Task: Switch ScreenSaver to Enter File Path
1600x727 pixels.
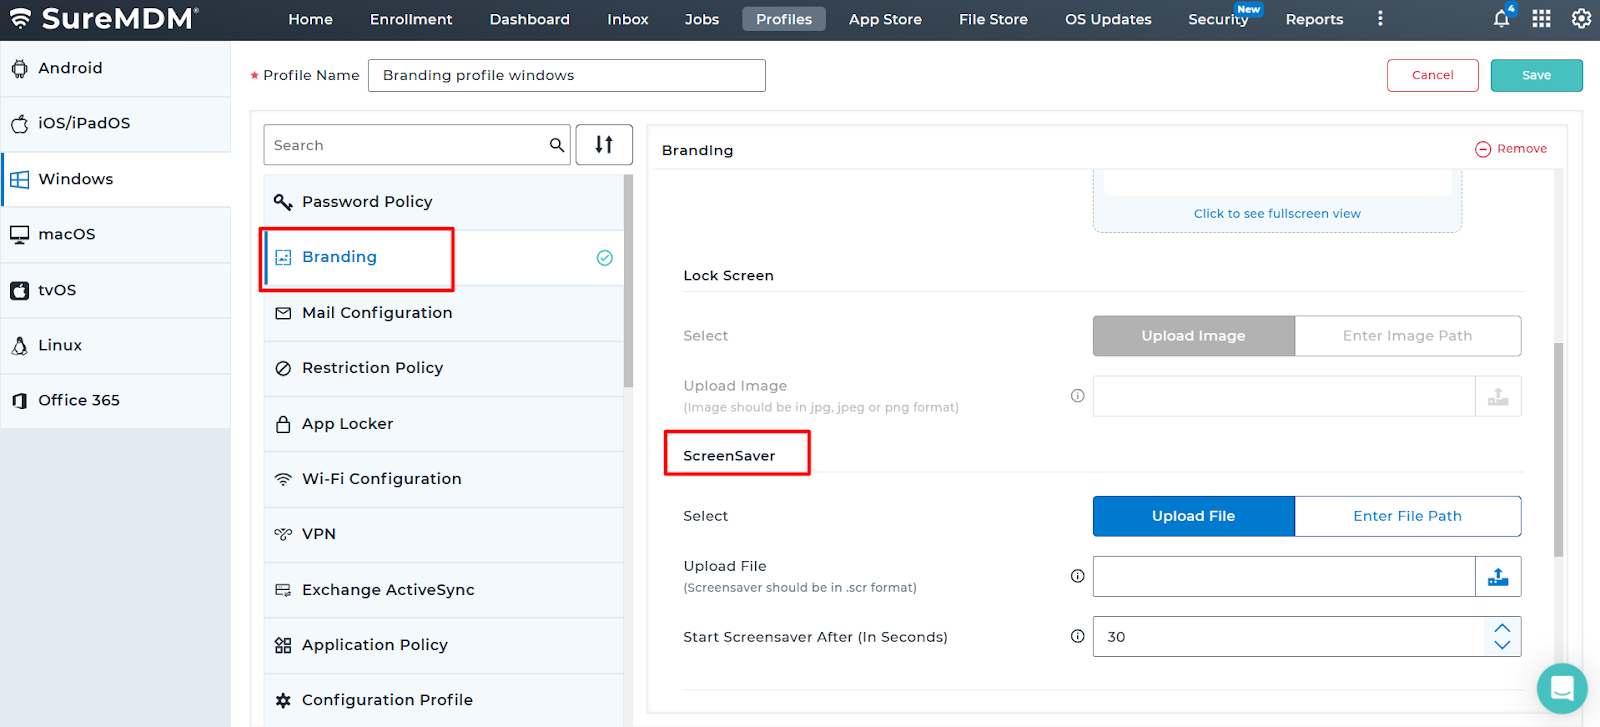Action: click(x=1407, y=516)
